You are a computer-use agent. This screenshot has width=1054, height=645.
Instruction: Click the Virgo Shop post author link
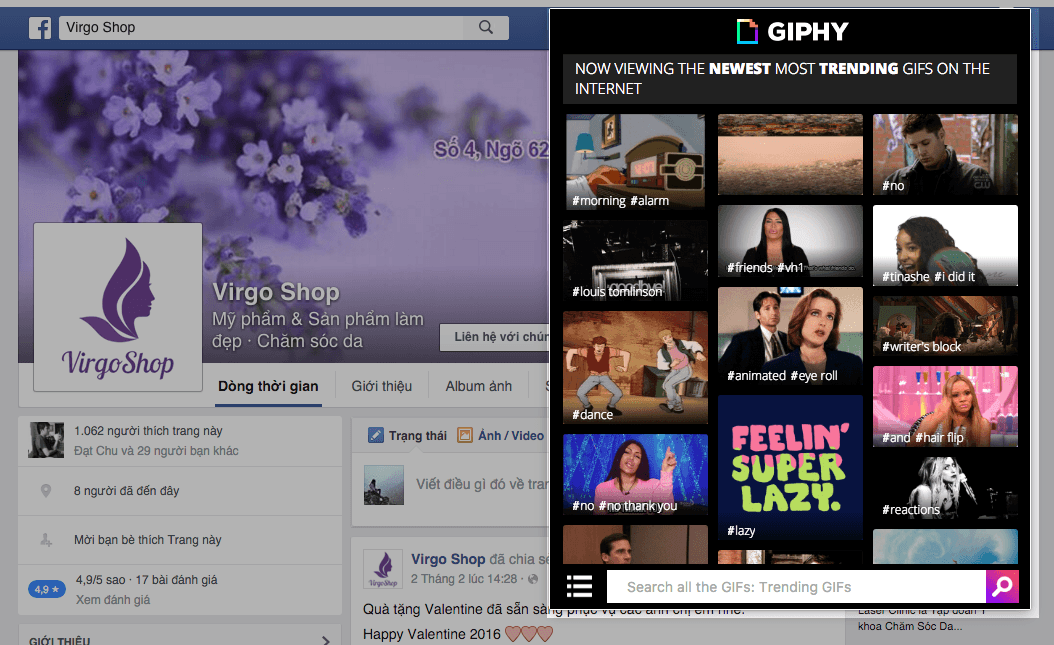tap(448, 559)
